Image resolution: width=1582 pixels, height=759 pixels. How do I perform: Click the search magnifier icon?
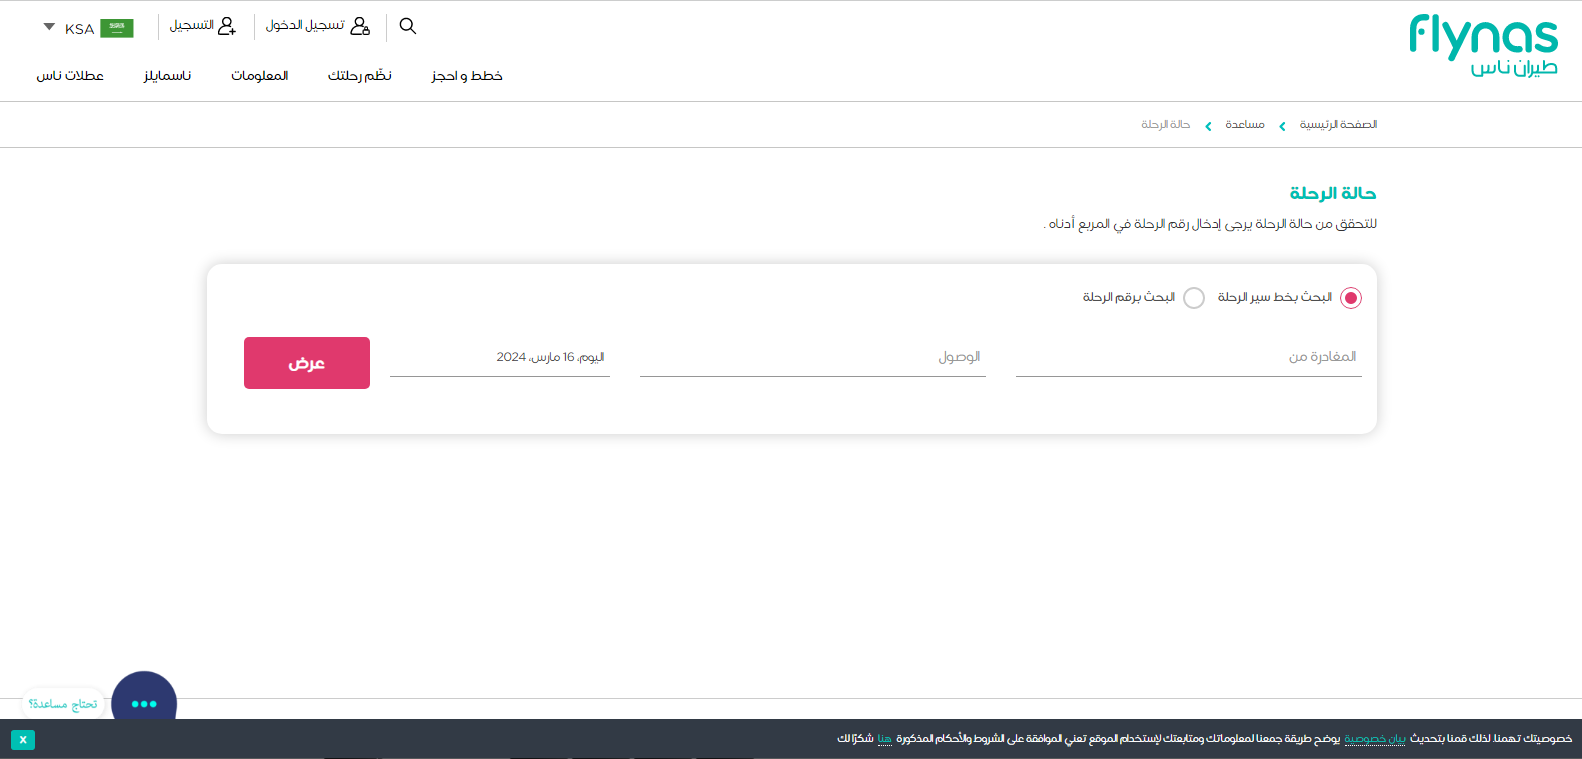point(407,26)
